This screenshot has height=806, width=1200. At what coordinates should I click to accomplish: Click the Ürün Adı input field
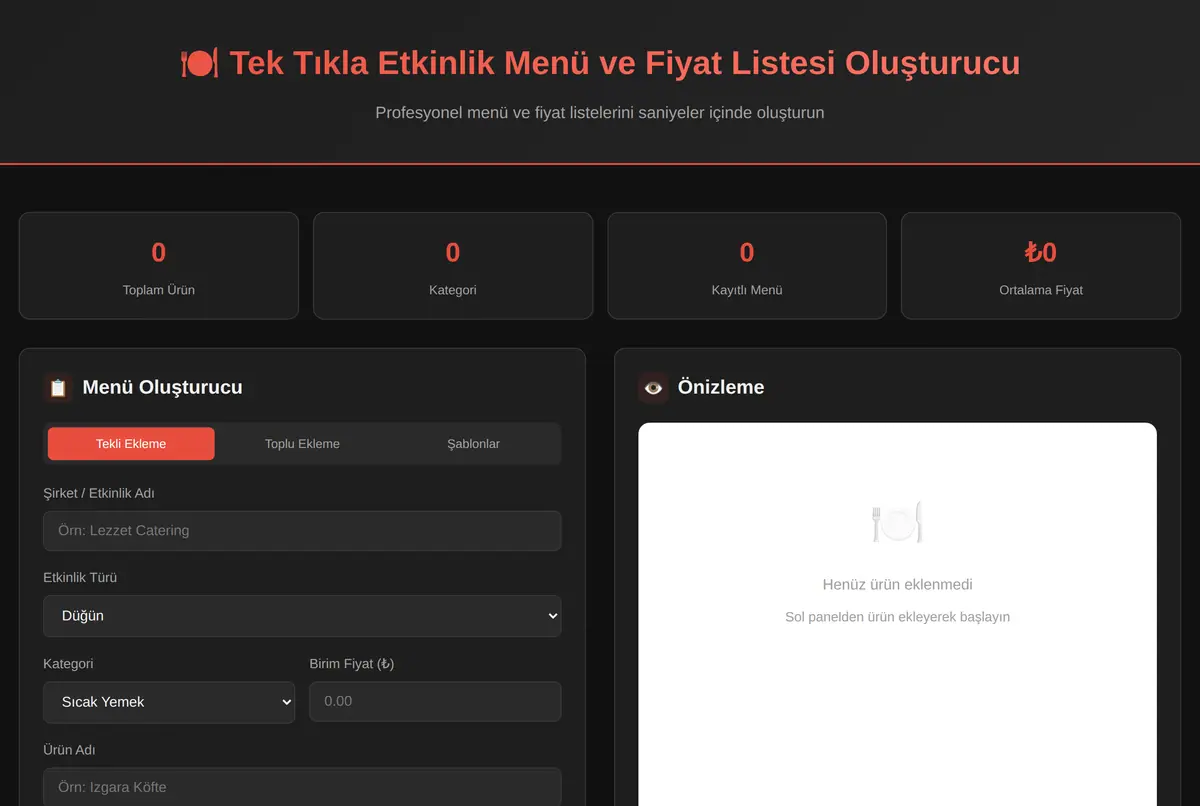click(x=302, y=787)
